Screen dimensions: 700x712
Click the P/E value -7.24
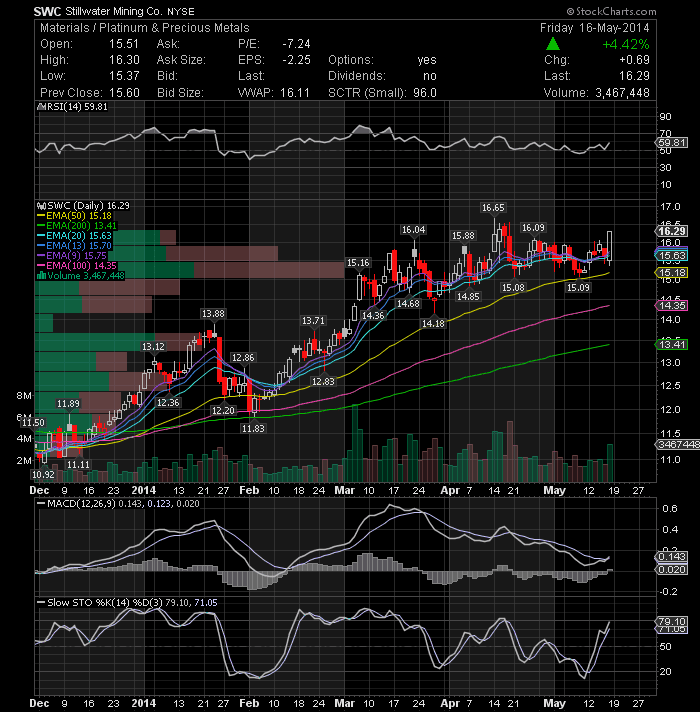(x=296, y=44)
